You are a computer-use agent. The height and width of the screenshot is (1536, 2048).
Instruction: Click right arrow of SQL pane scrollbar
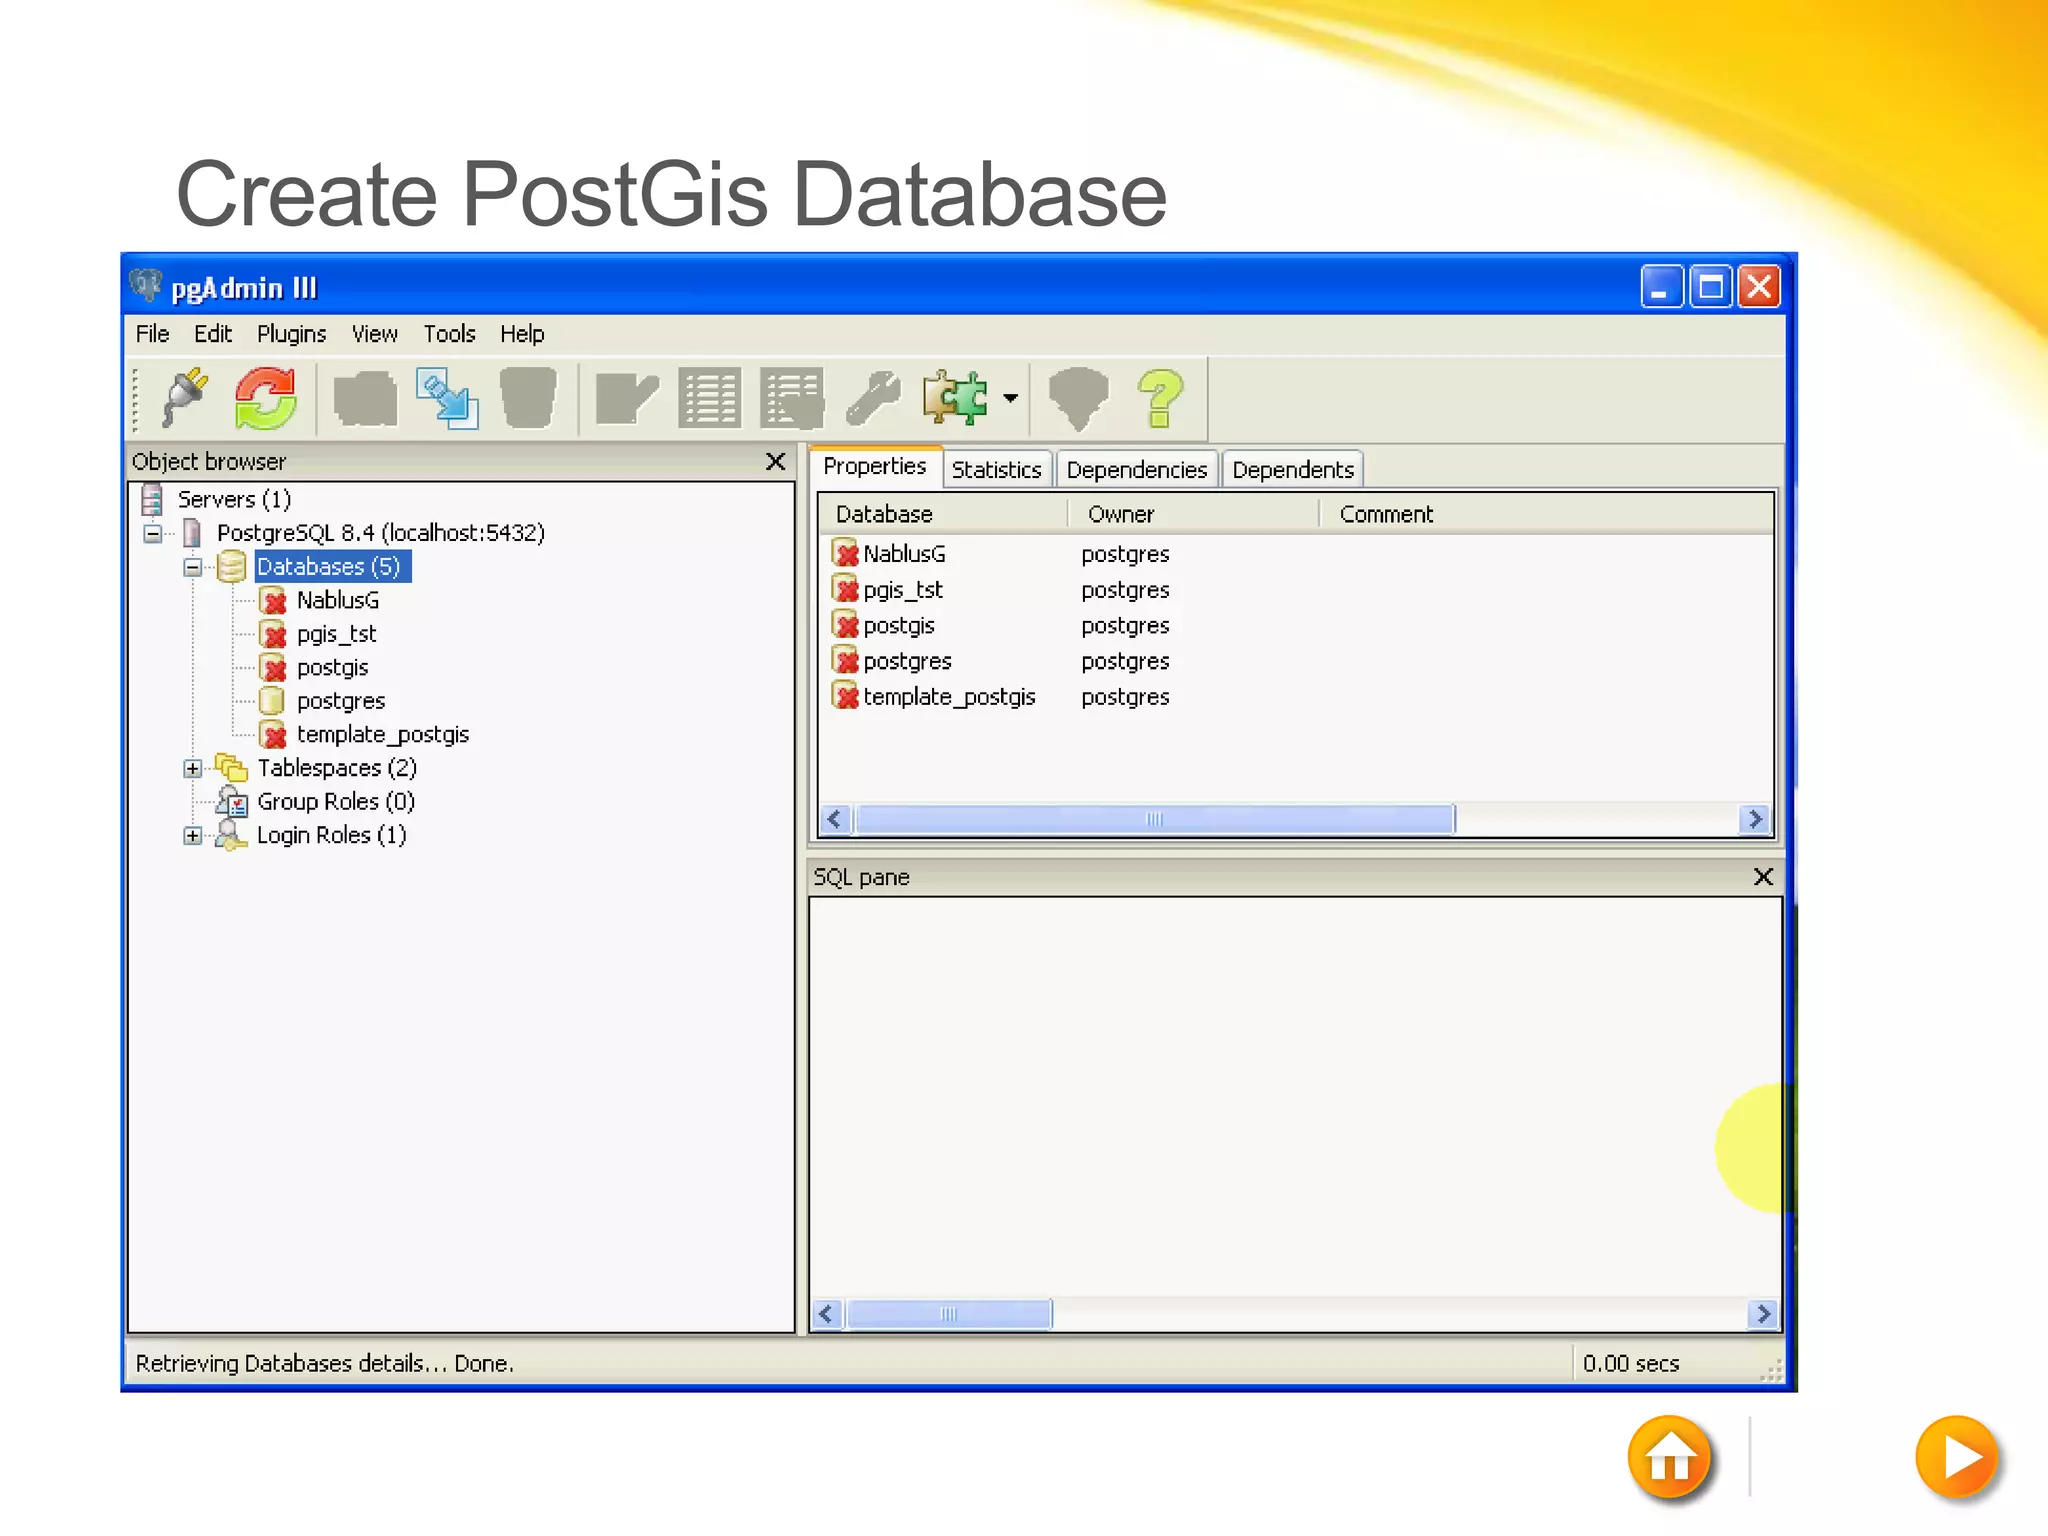click(x=1764, y=1314)
